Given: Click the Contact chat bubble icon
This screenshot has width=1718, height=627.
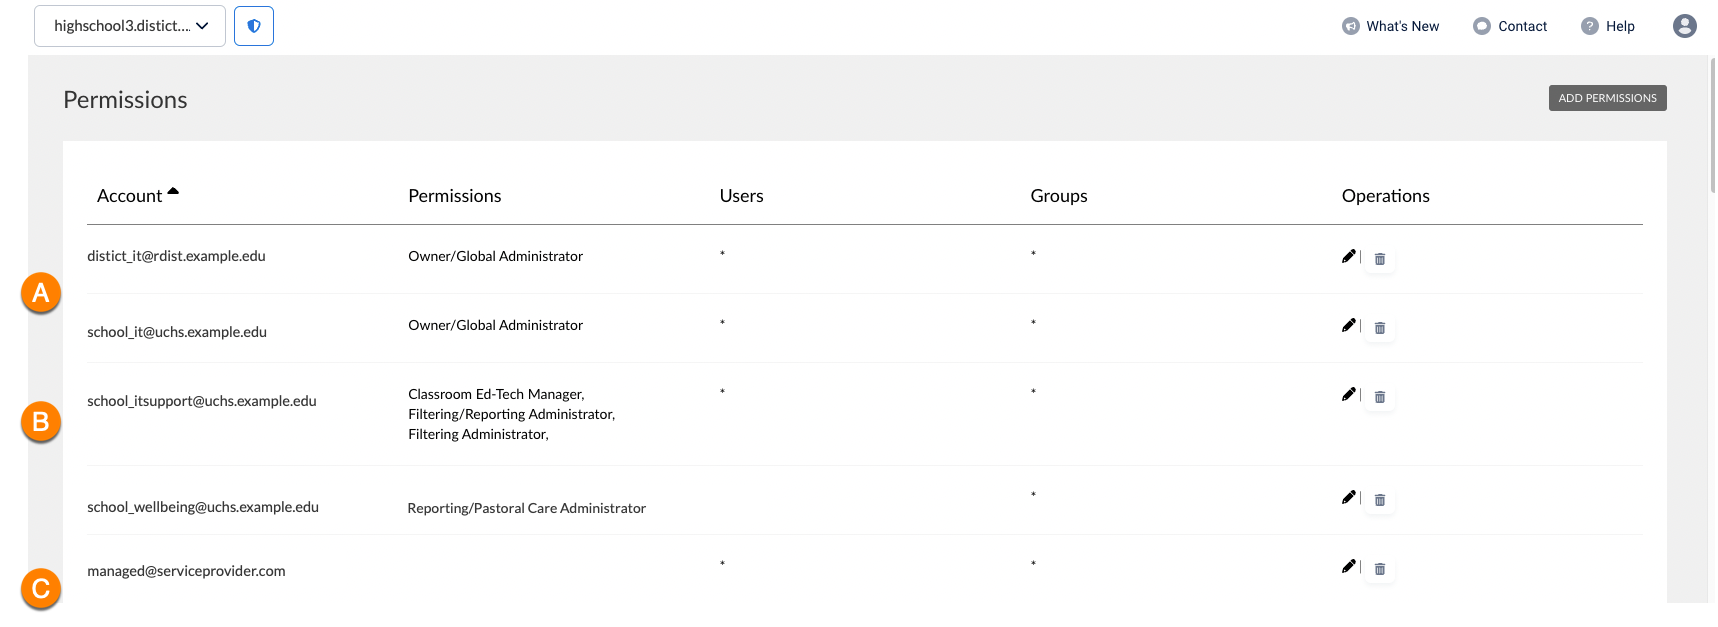Looking at the screenshot, I should click(1482, 26).
